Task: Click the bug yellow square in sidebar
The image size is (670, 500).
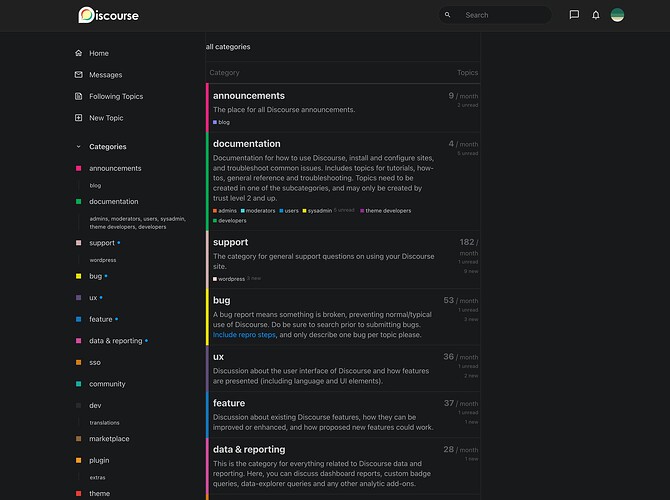Action: [79, 276]
